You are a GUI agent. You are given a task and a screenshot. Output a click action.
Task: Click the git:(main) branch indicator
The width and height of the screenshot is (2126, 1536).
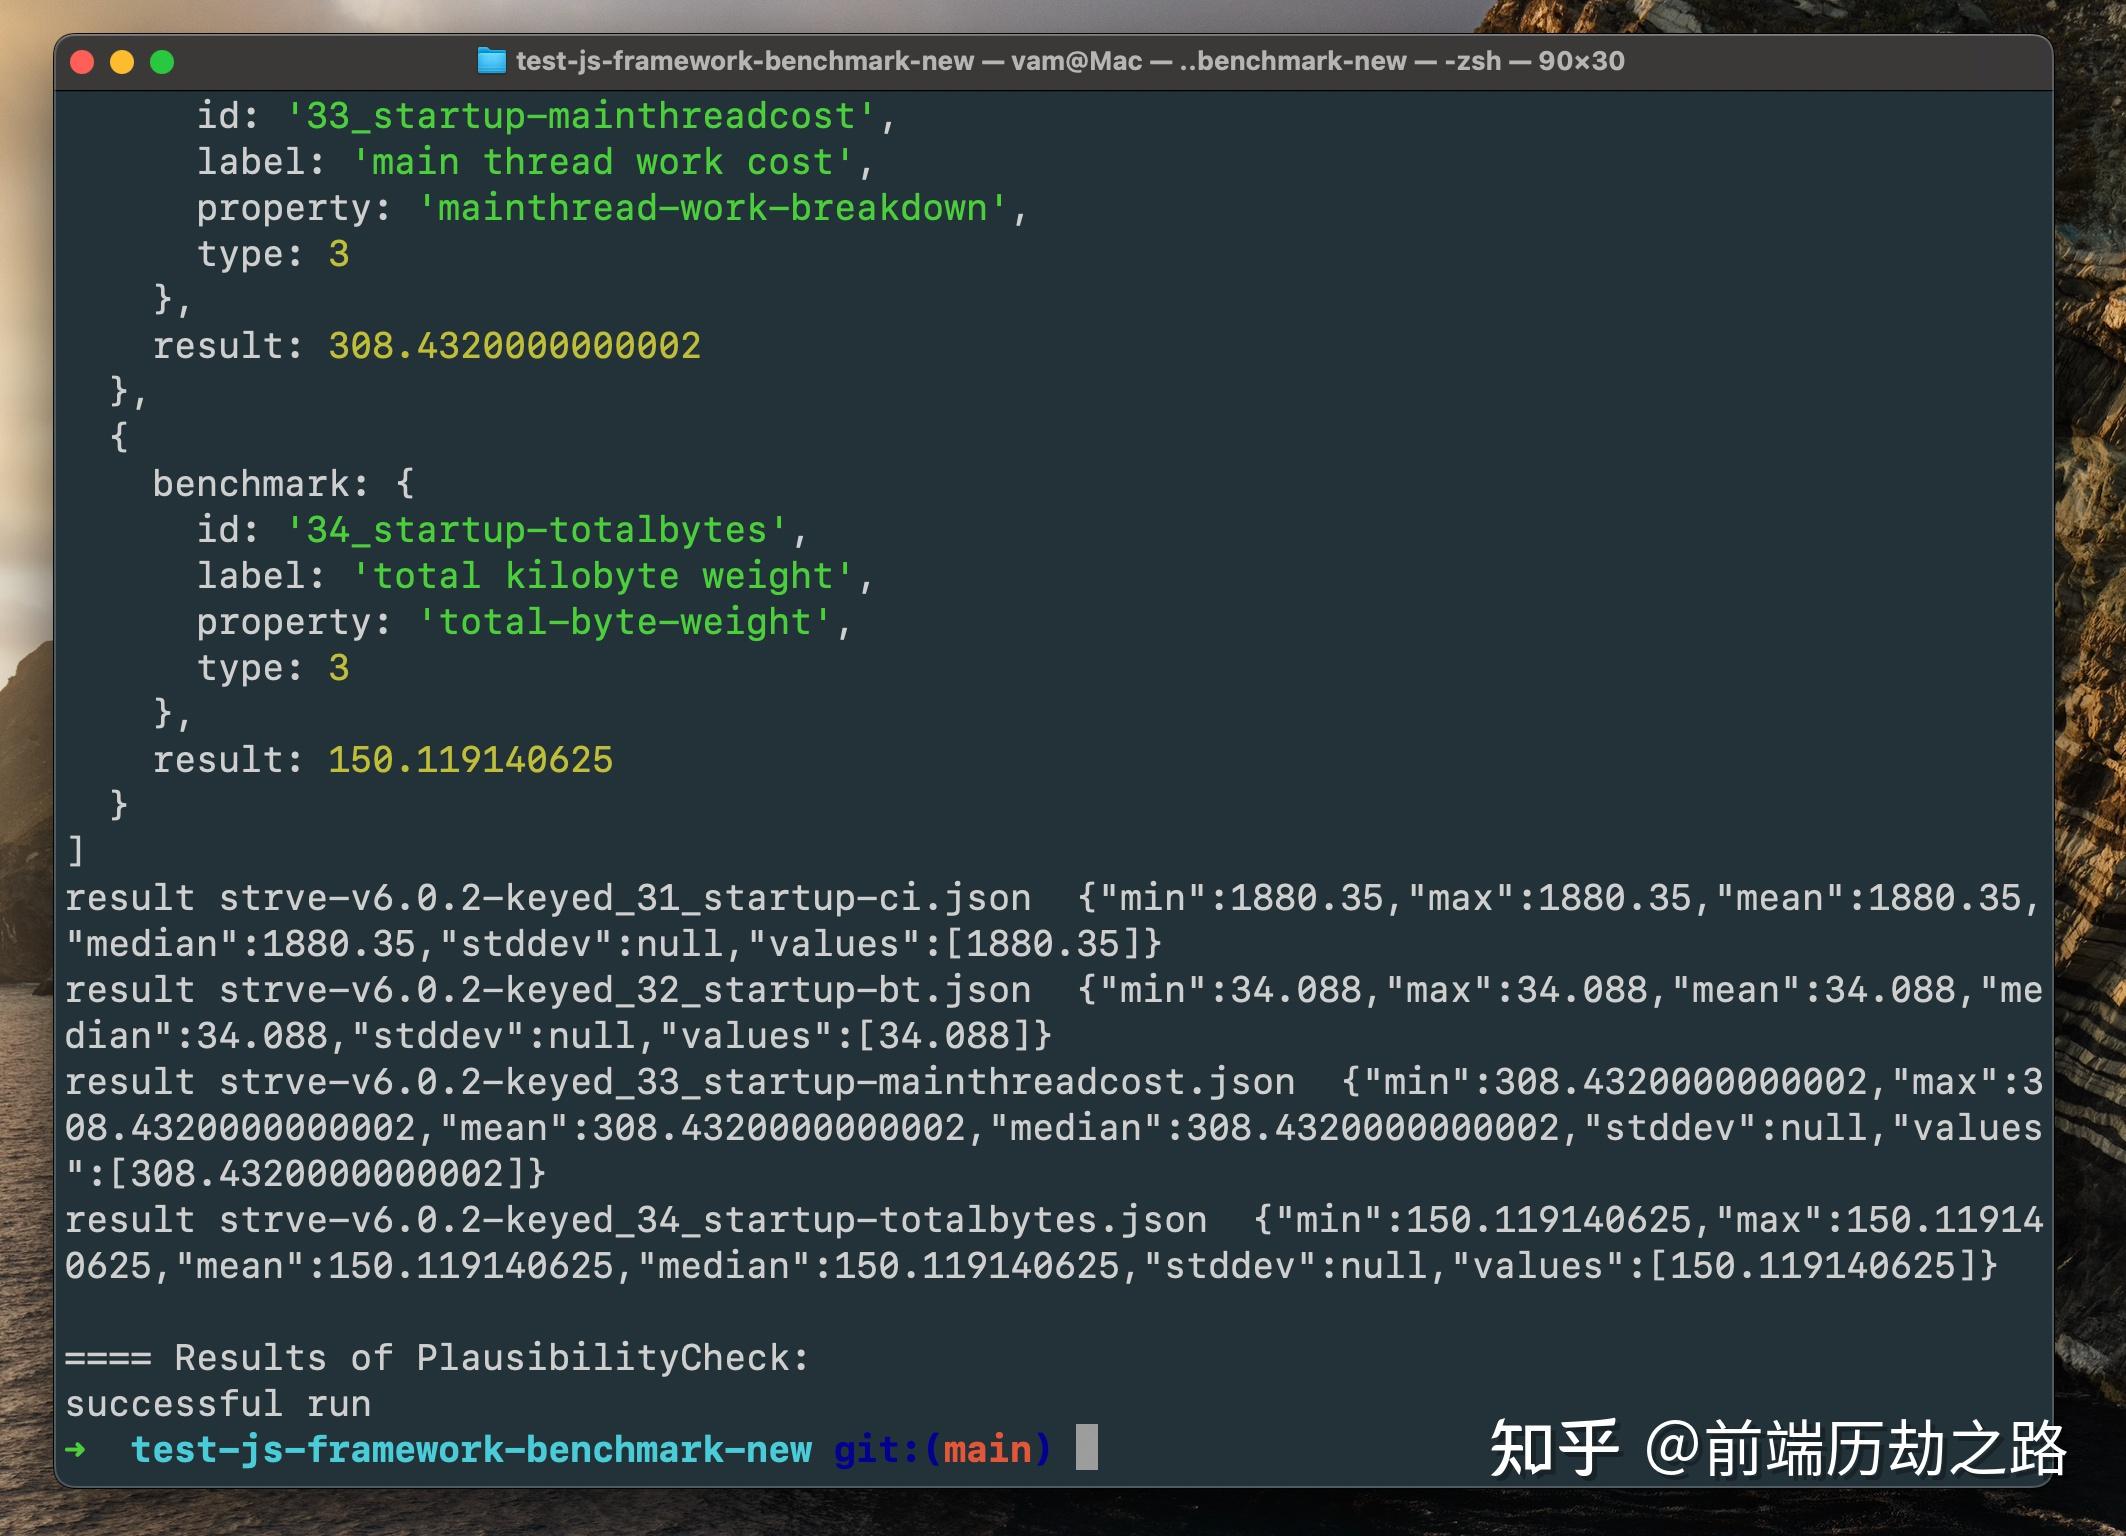[941, 1449]
